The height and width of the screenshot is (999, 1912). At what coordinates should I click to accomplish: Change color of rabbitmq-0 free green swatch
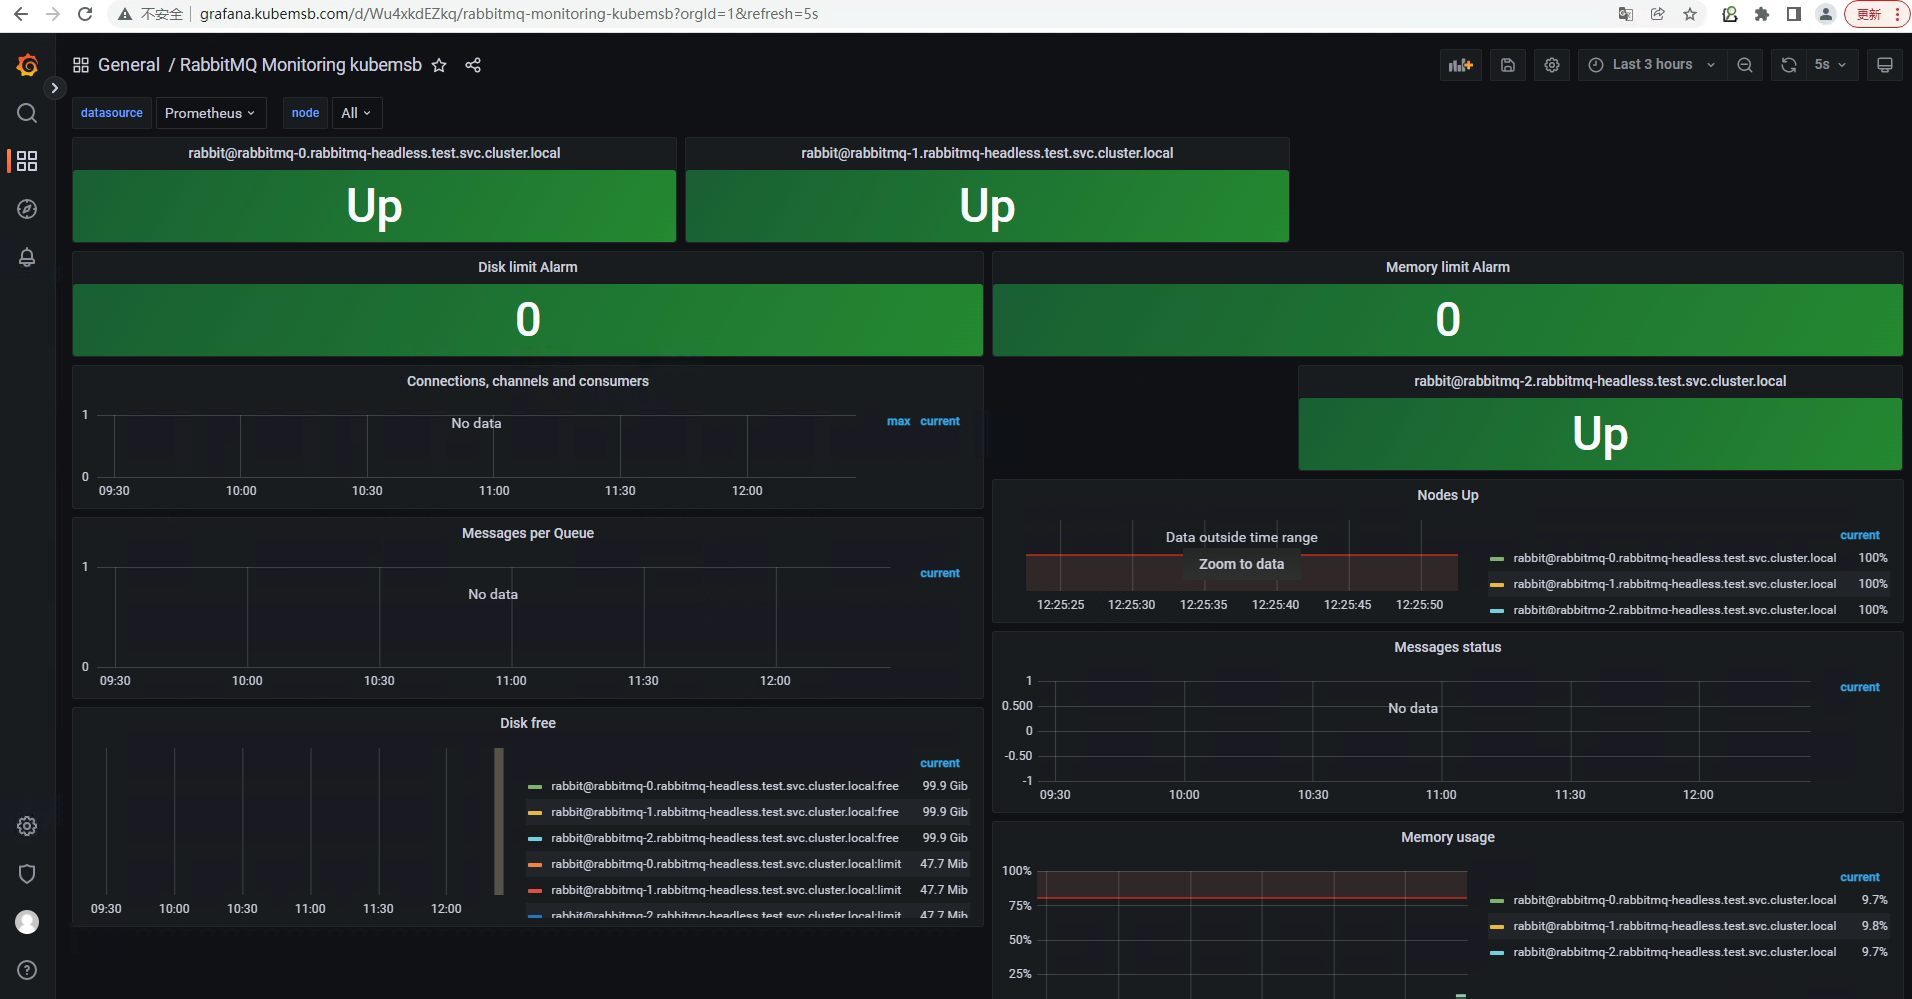coord(535,787)
